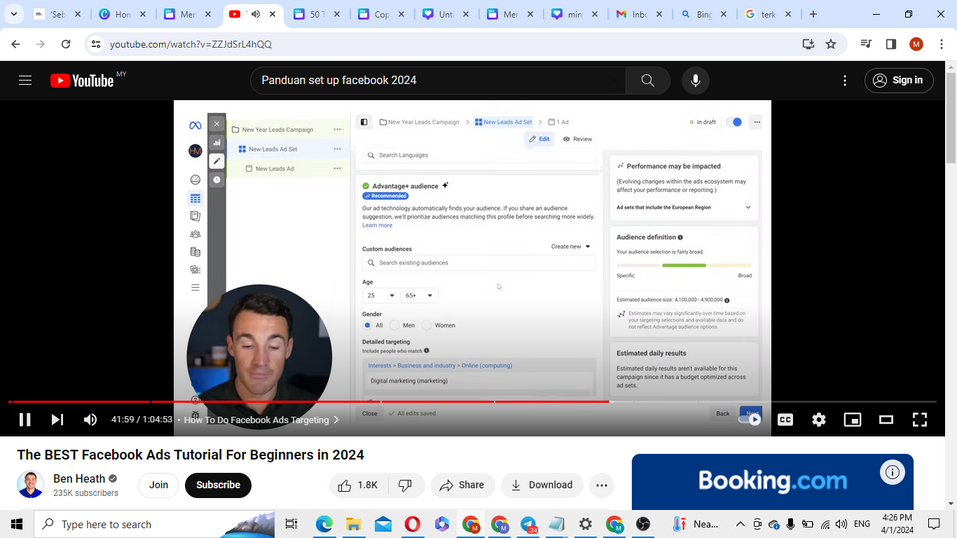Click the ad info icon
This screenshot has width=957, height=538.
892,472
